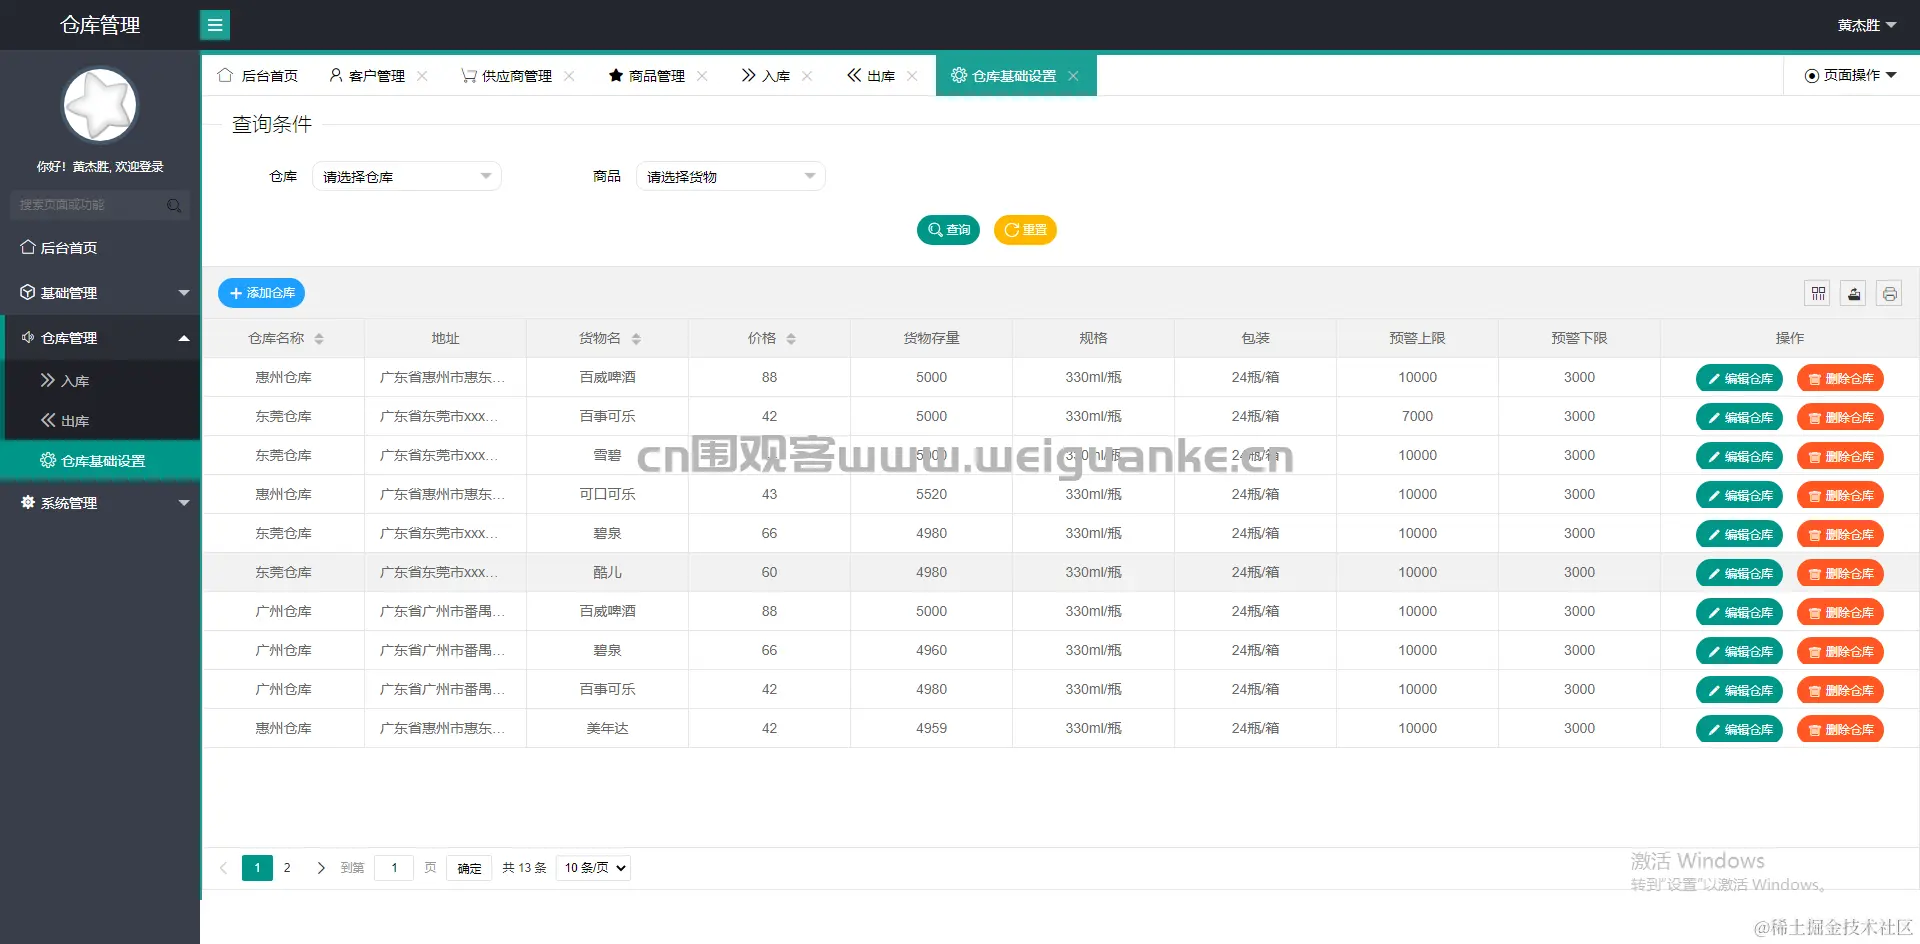
Task: Click the 确定 page jump button
Action: (x=469, y=868)
